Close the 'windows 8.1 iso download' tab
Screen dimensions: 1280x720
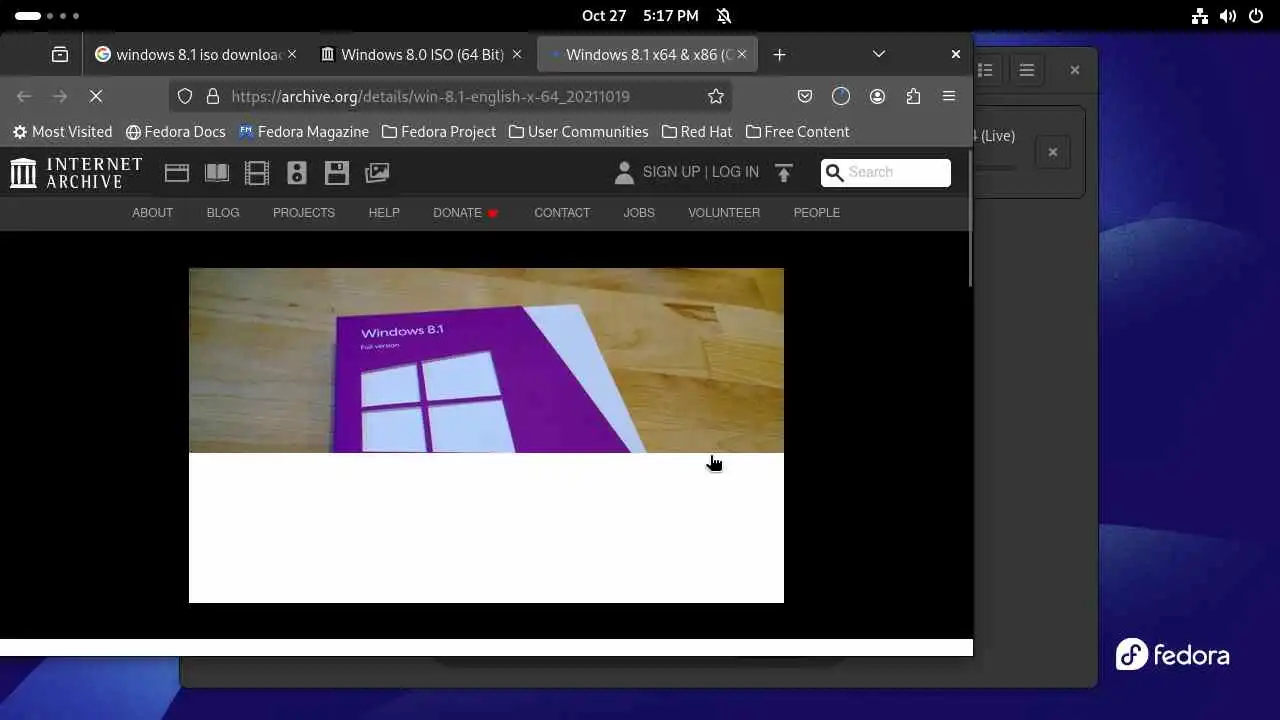coord(292,54)
